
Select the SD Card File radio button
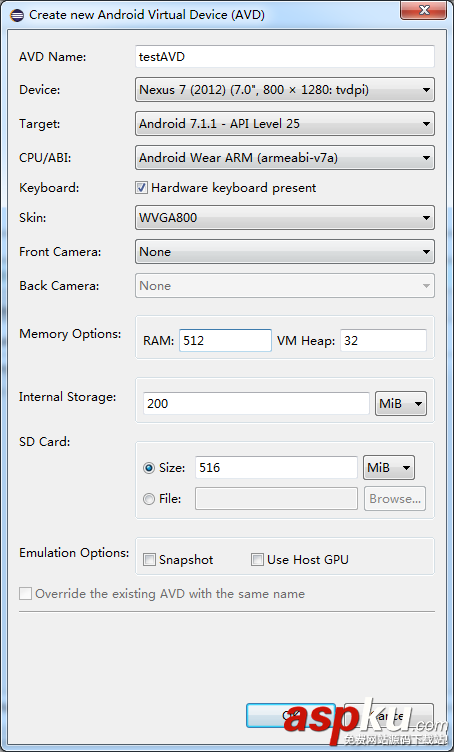point(149,499)
